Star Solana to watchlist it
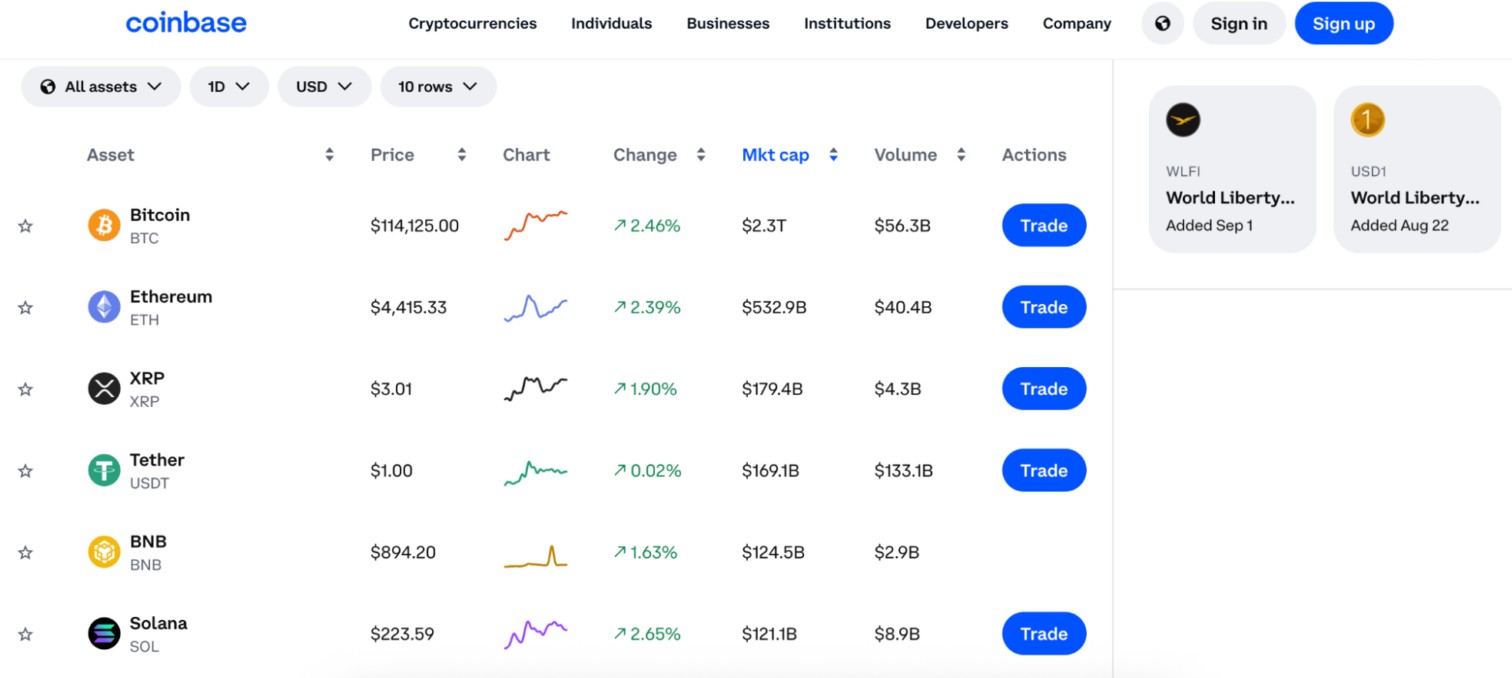This screenshot has width=1512, height=678. pos(25,633)
